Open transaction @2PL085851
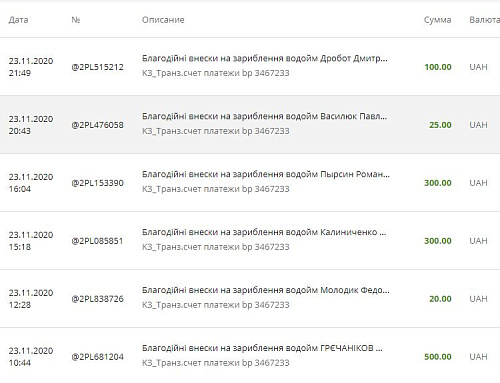 tap(97, 241)
